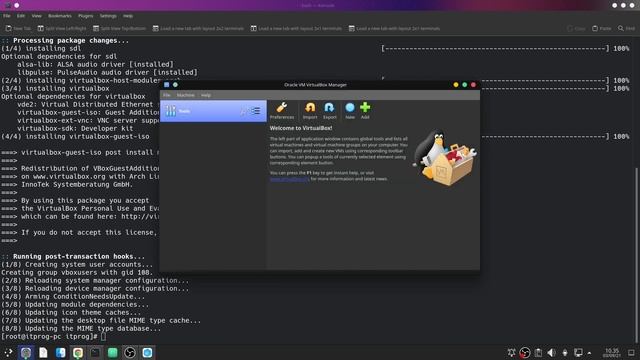Image resolution: width=640 pixels, height=360 pixels.
Task: Click the Import appliance toolbar icon
Action: tap(310, 111)
